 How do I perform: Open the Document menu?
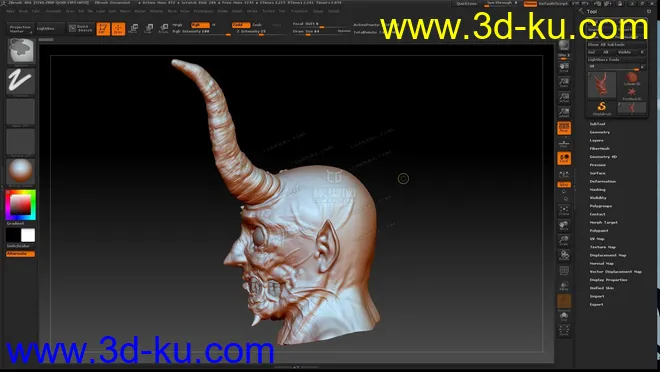point(53,11)
